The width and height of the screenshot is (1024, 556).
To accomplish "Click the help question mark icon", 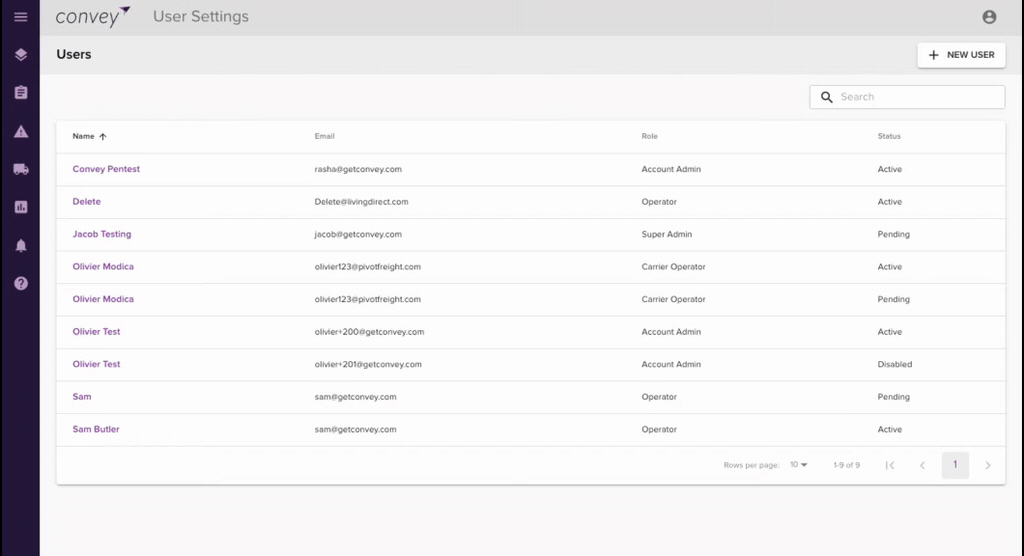I will click(x=21, y=284).
